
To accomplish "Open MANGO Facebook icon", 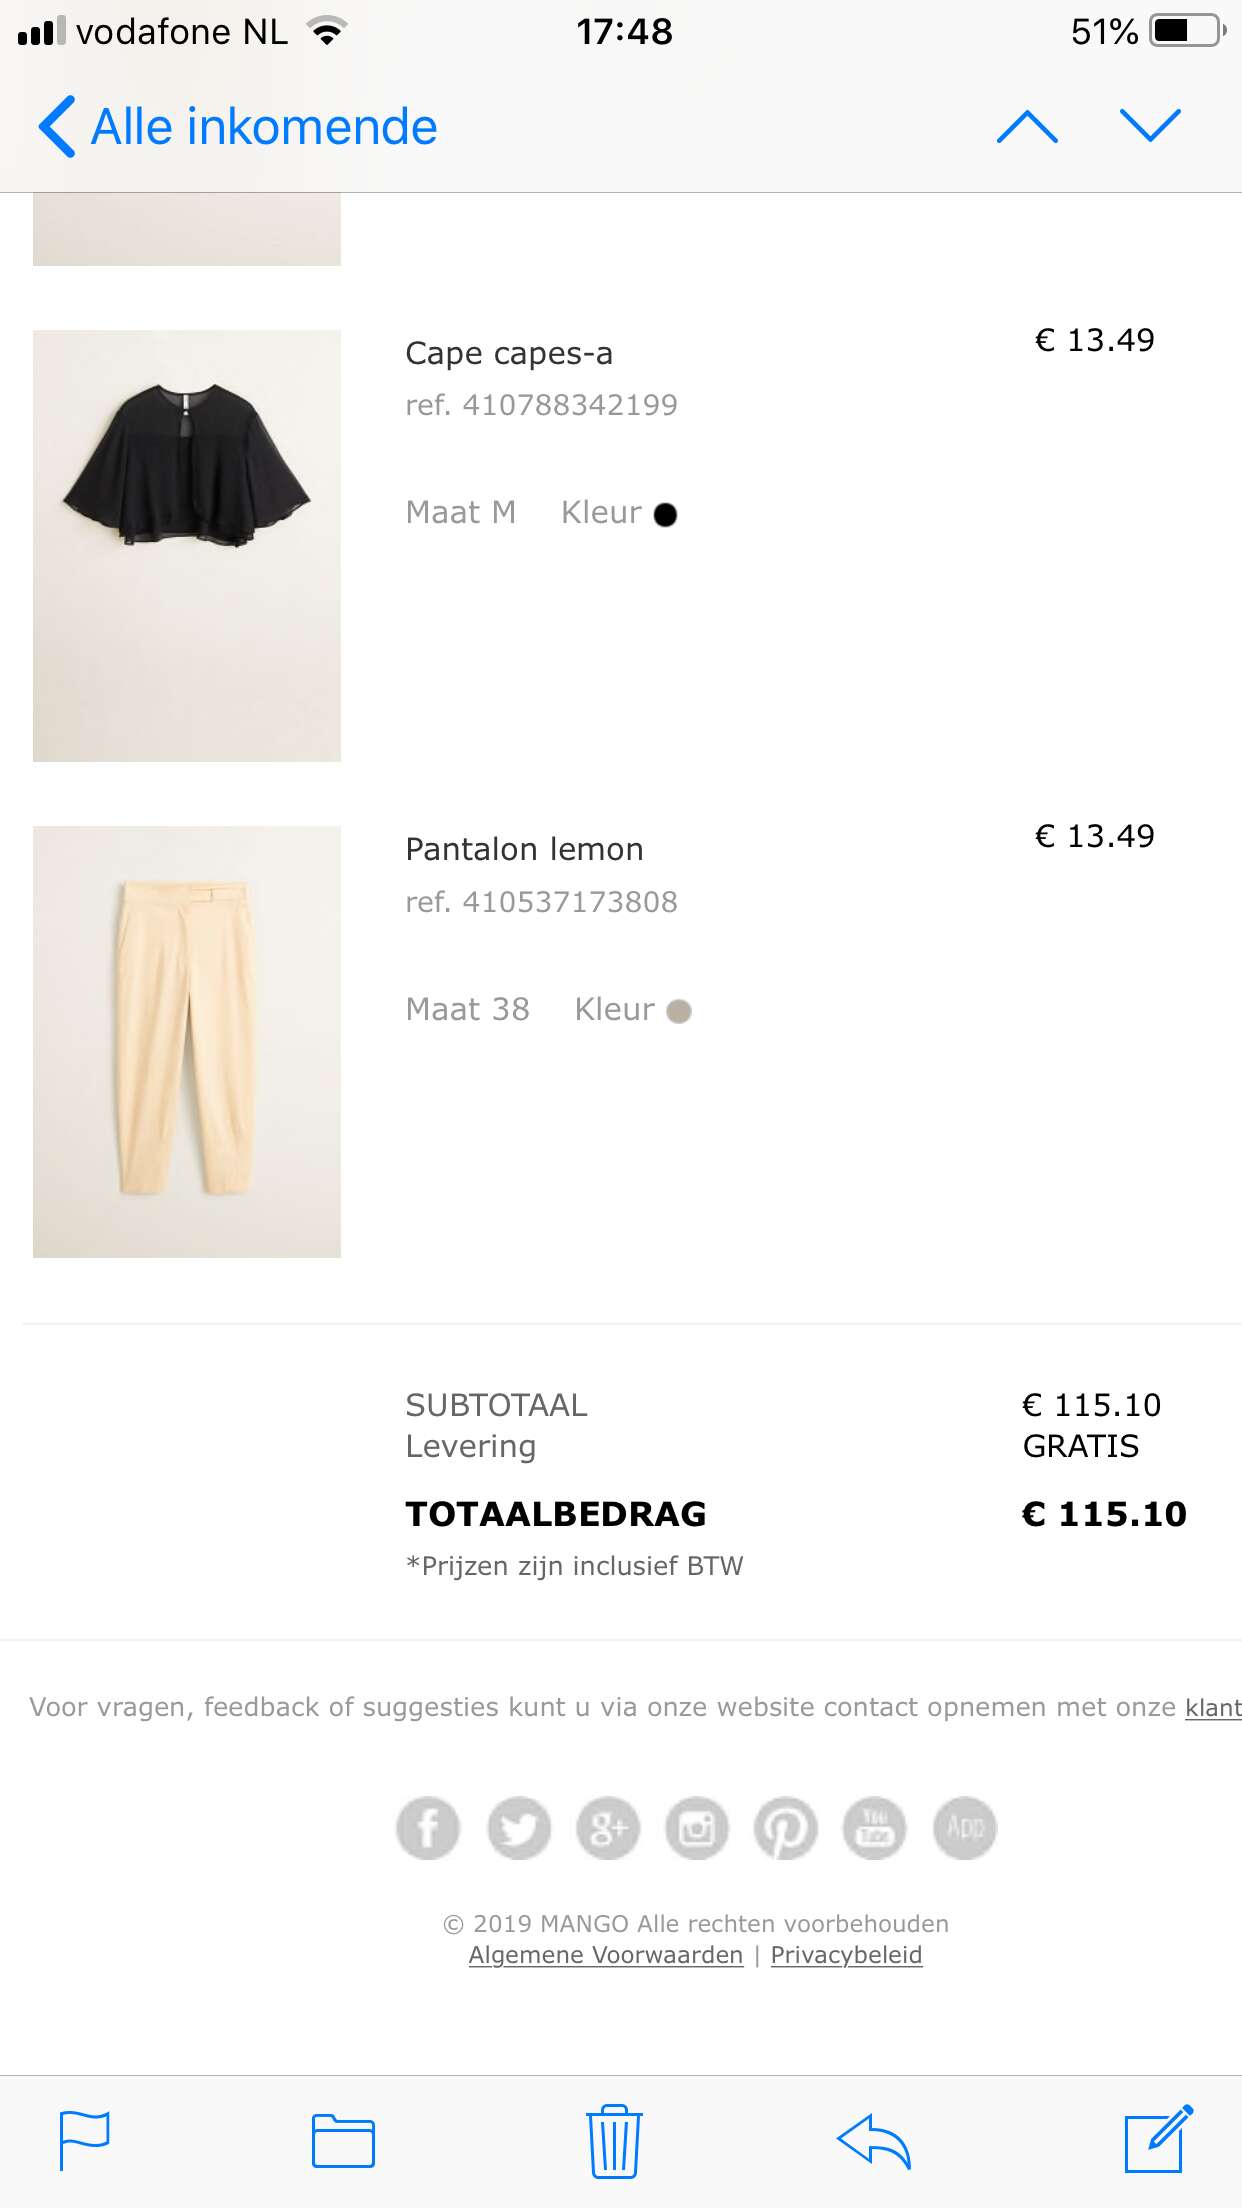I will (x=428, y=1828).
